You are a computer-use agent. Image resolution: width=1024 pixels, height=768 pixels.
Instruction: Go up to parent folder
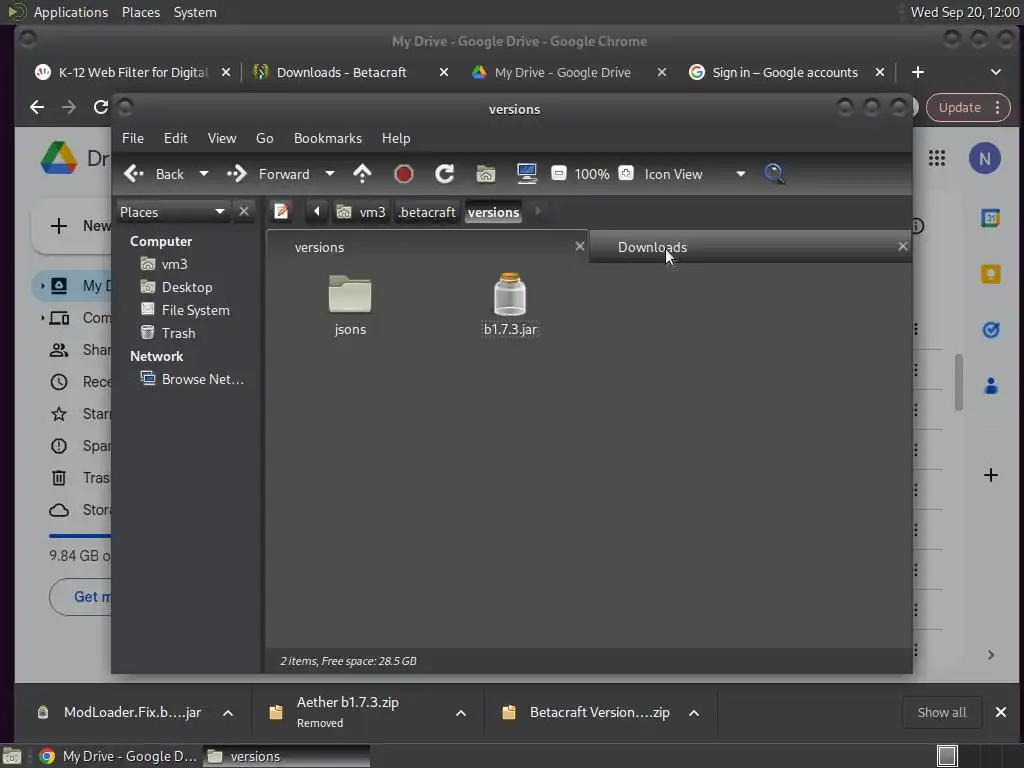(362, 174)
